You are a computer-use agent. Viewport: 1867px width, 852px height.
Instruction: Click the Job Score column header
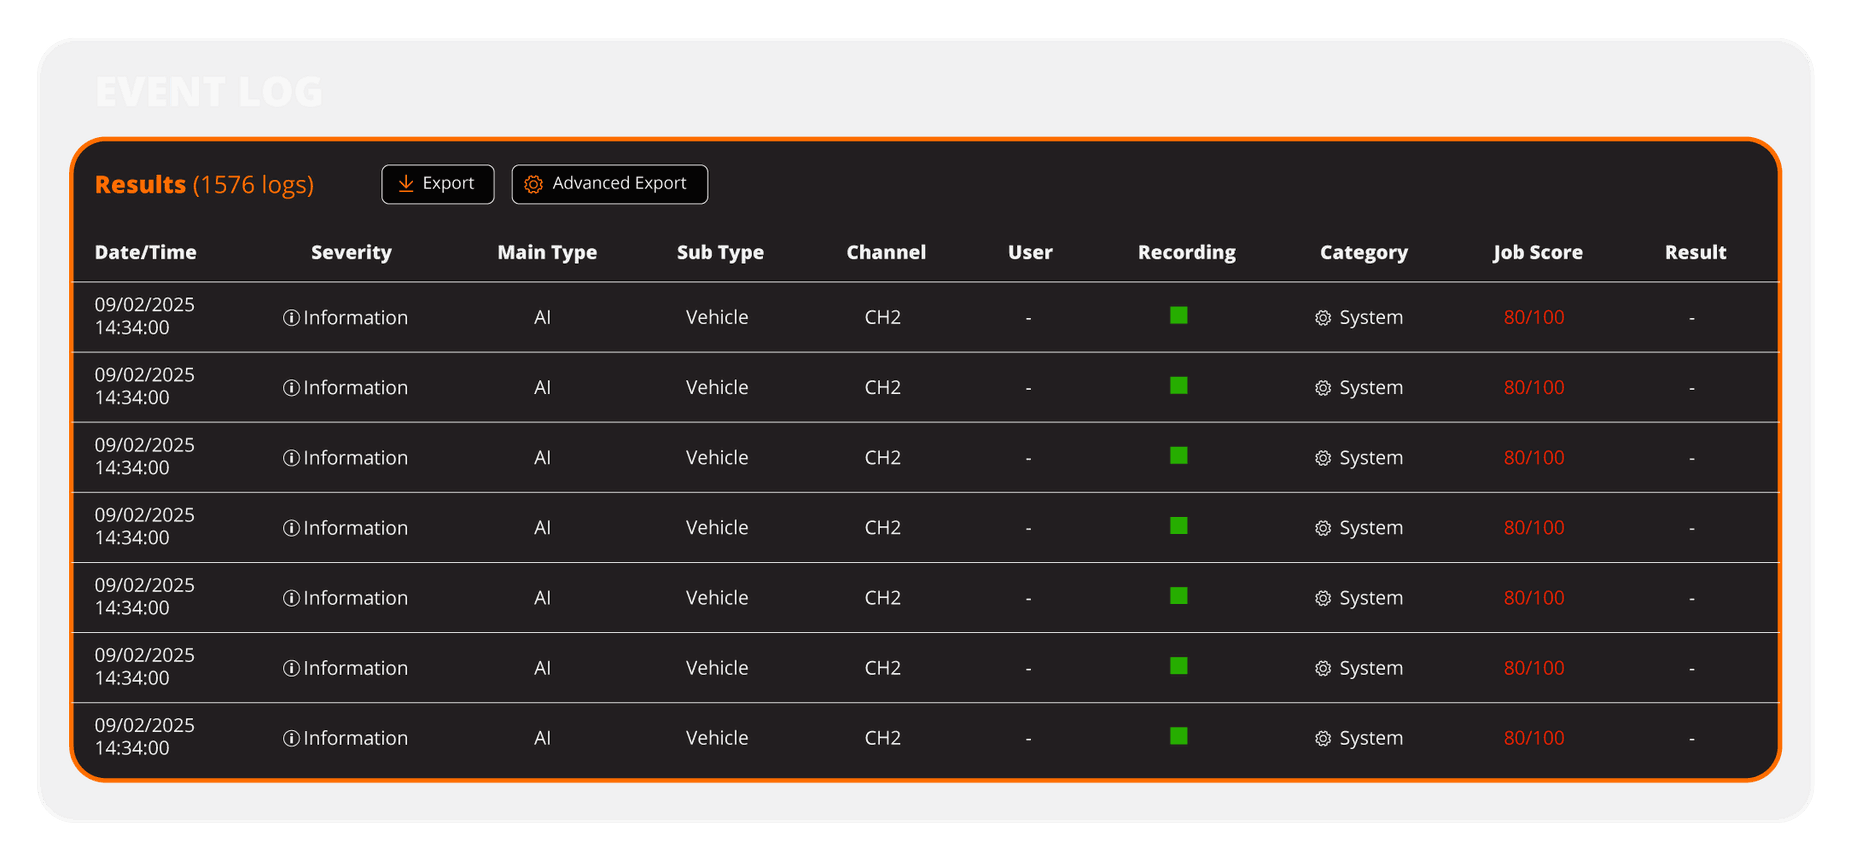1537,252
